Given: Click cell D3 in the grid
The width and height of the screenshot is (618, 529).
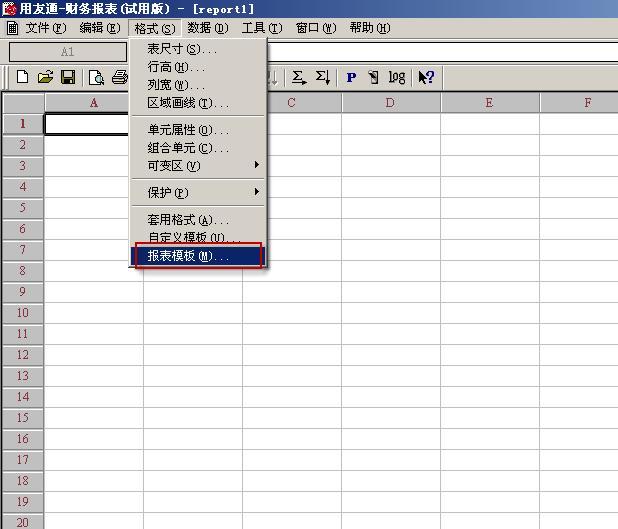Looking at the screenshot, I should (391, 166).
